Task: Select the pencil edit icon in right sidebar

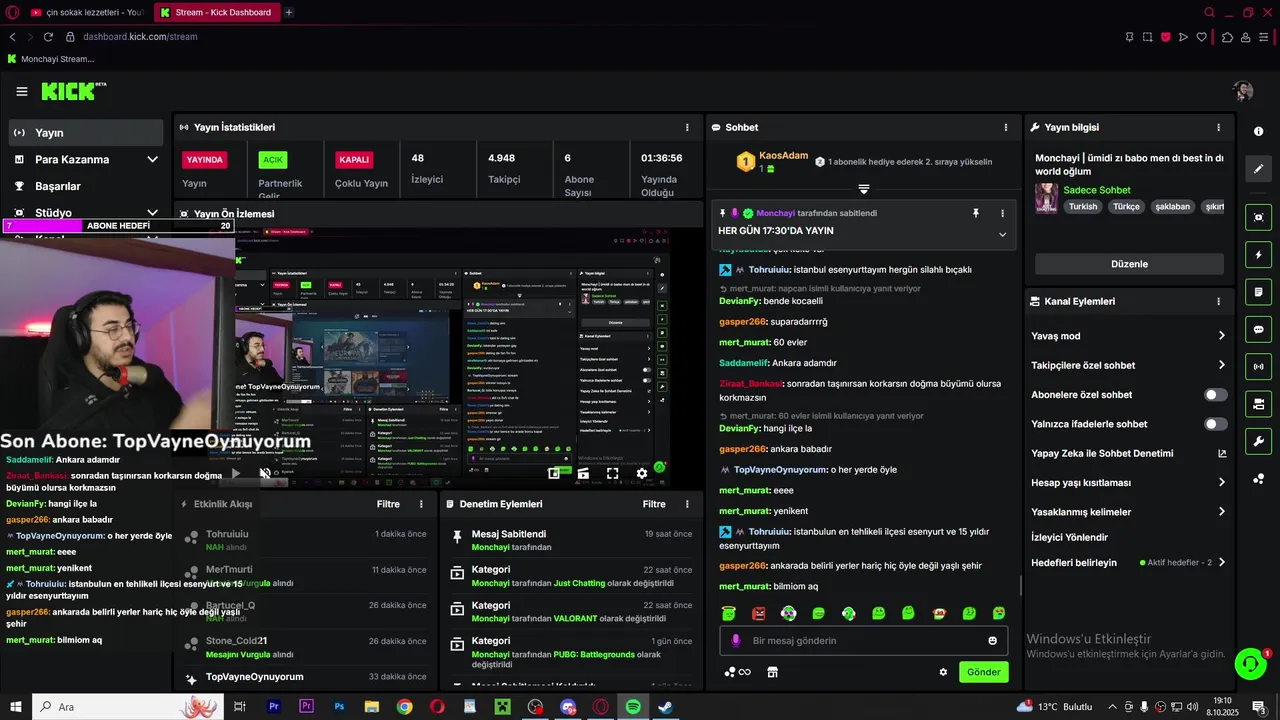Action: coord(1258,169)
